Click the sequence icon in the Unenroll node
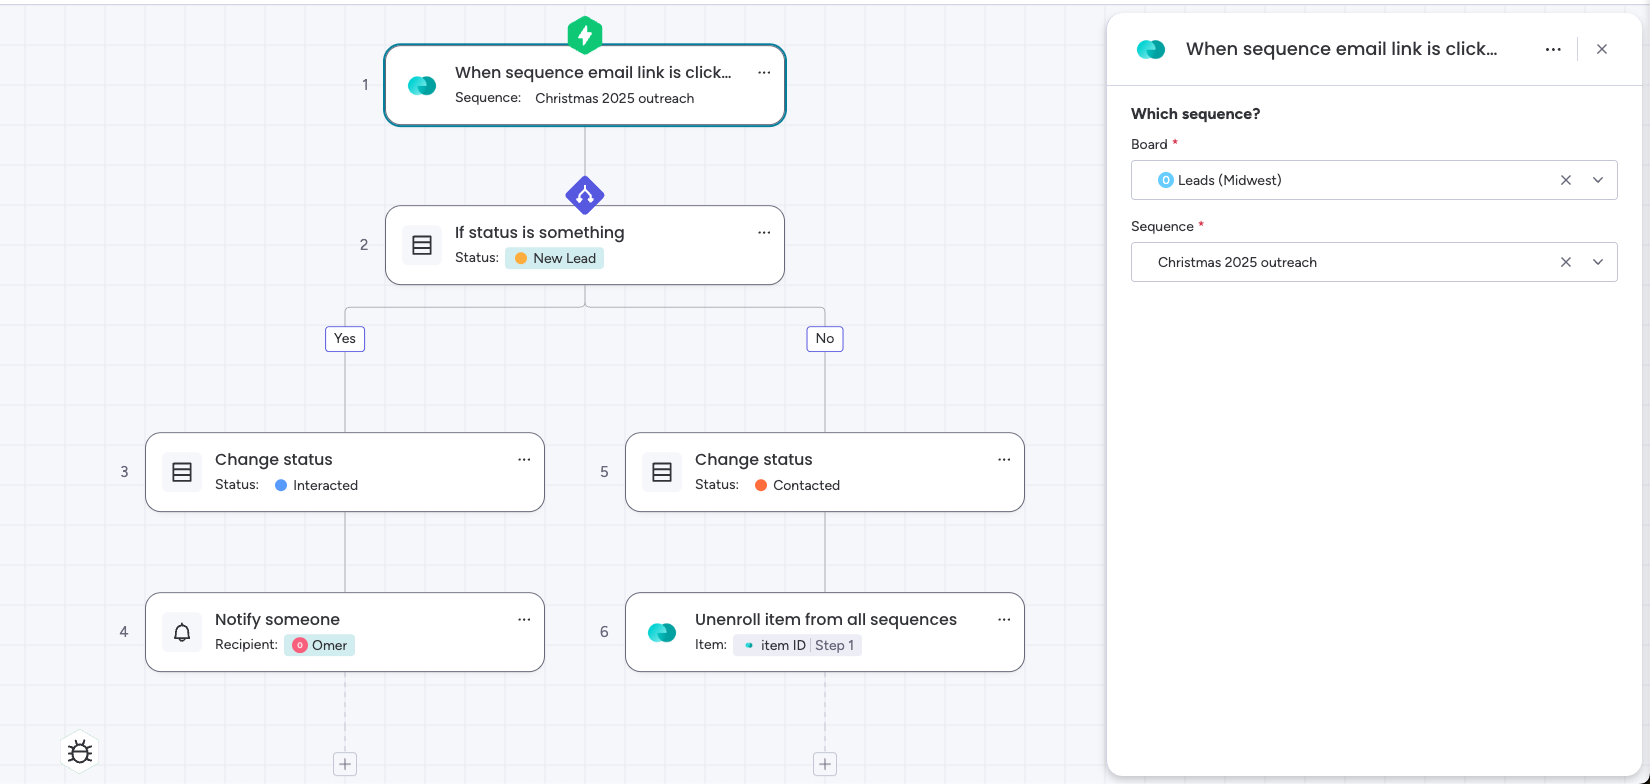 point(662,632)
